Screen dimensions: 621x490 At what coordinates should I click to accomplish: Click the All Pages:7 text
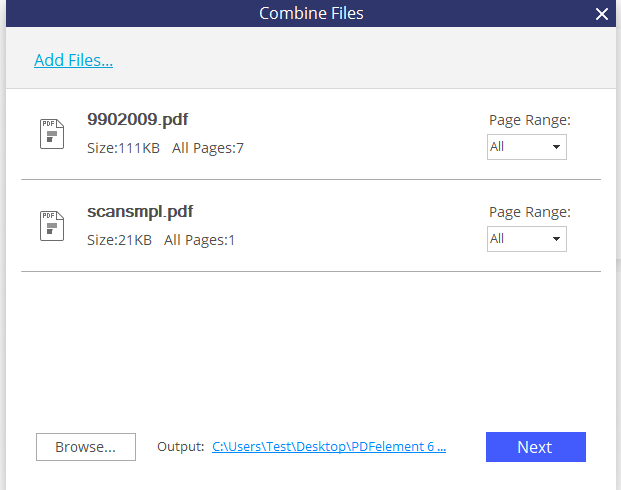208,148
